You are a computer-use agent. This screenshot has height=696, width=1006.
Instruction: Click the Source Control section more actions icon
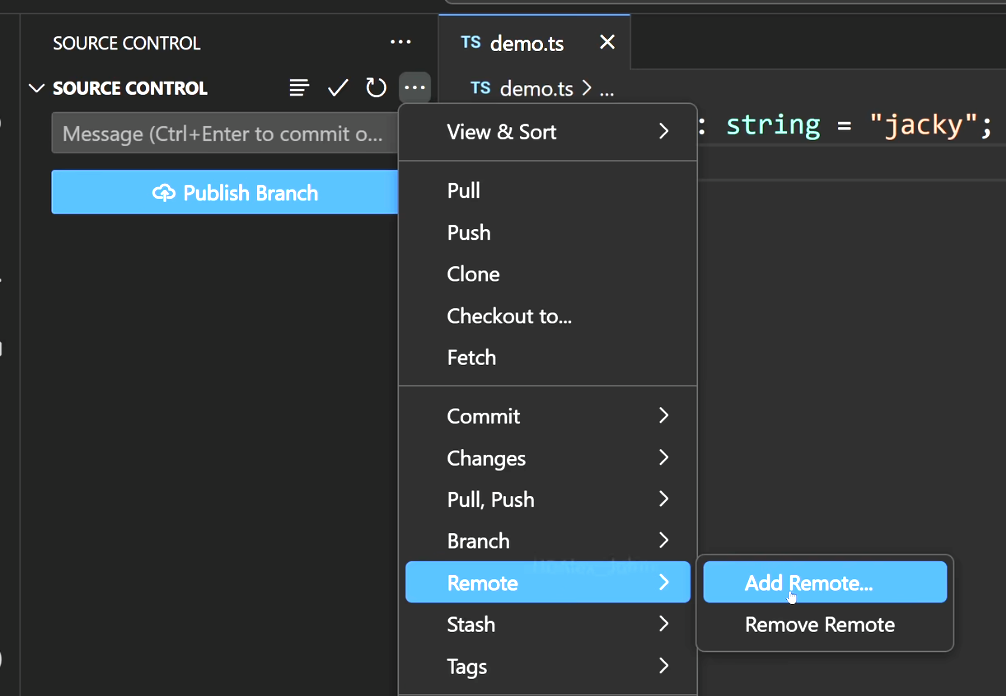[x=415, y=88]
